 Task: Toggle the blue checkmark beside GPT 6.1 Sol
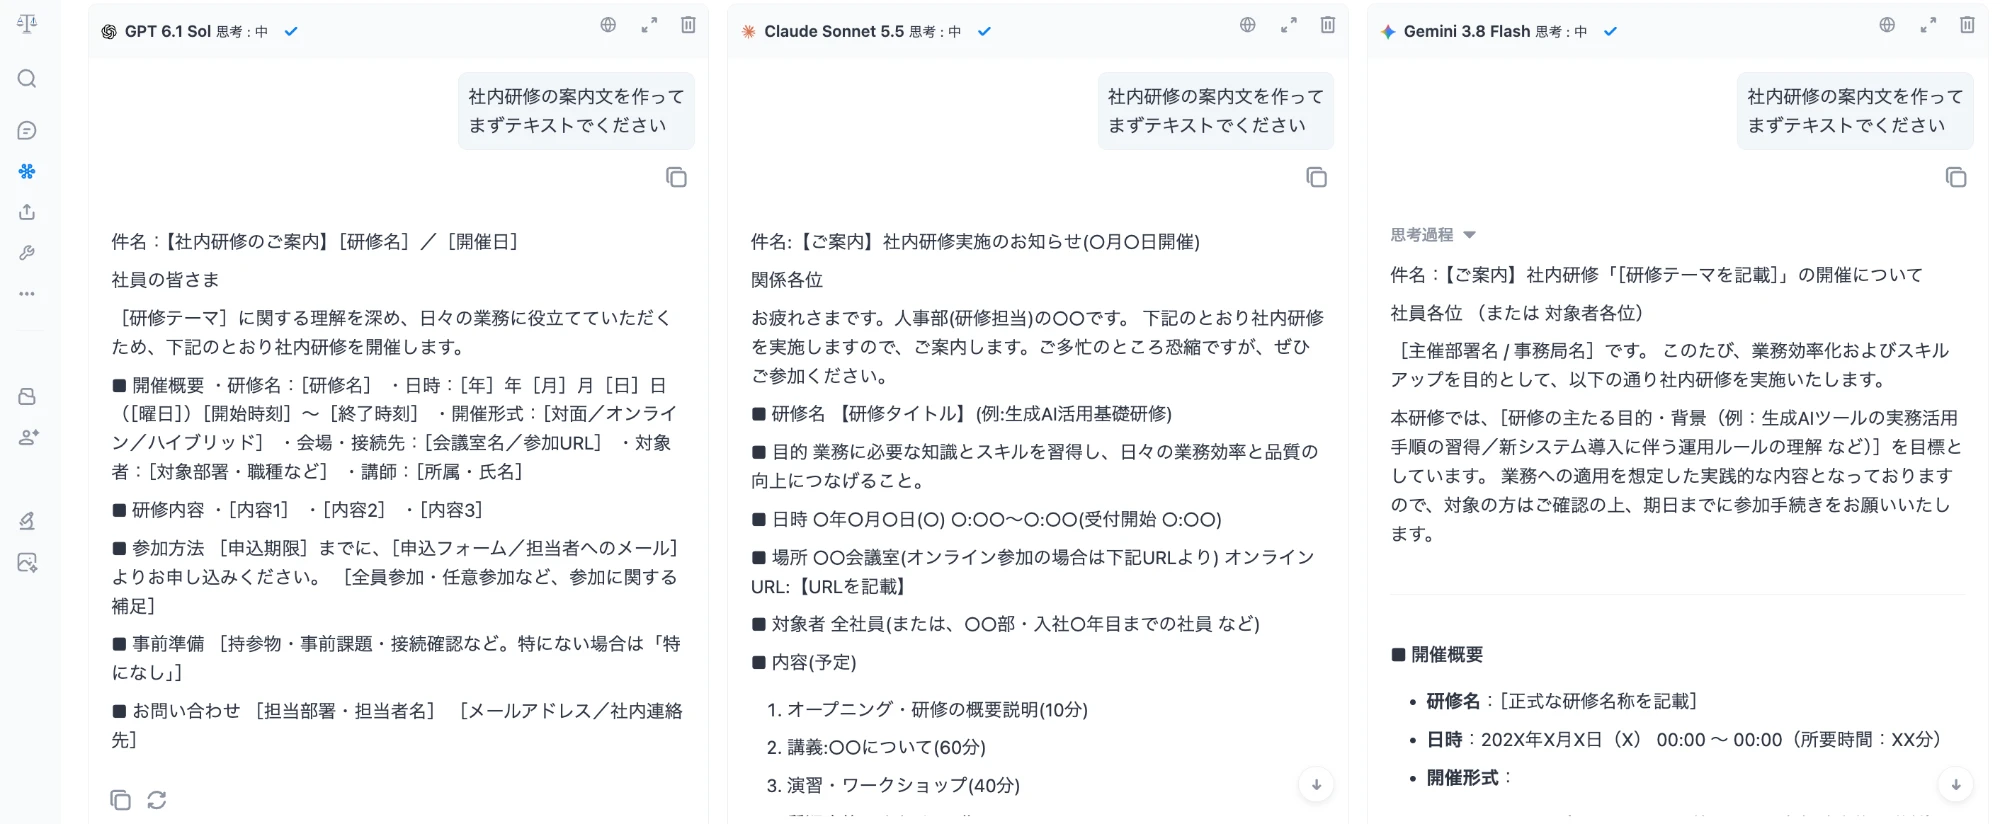coord(291,32)
